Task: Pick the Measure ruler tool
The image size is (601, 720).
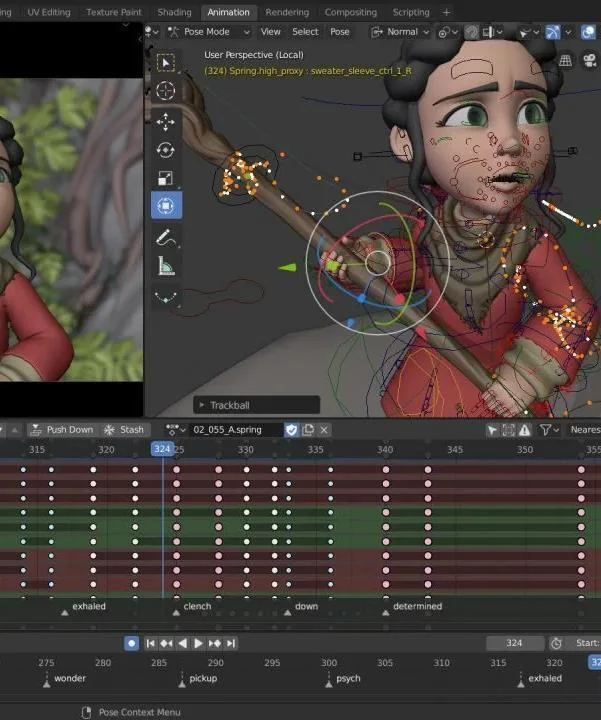Action: (x=166, y=266)
